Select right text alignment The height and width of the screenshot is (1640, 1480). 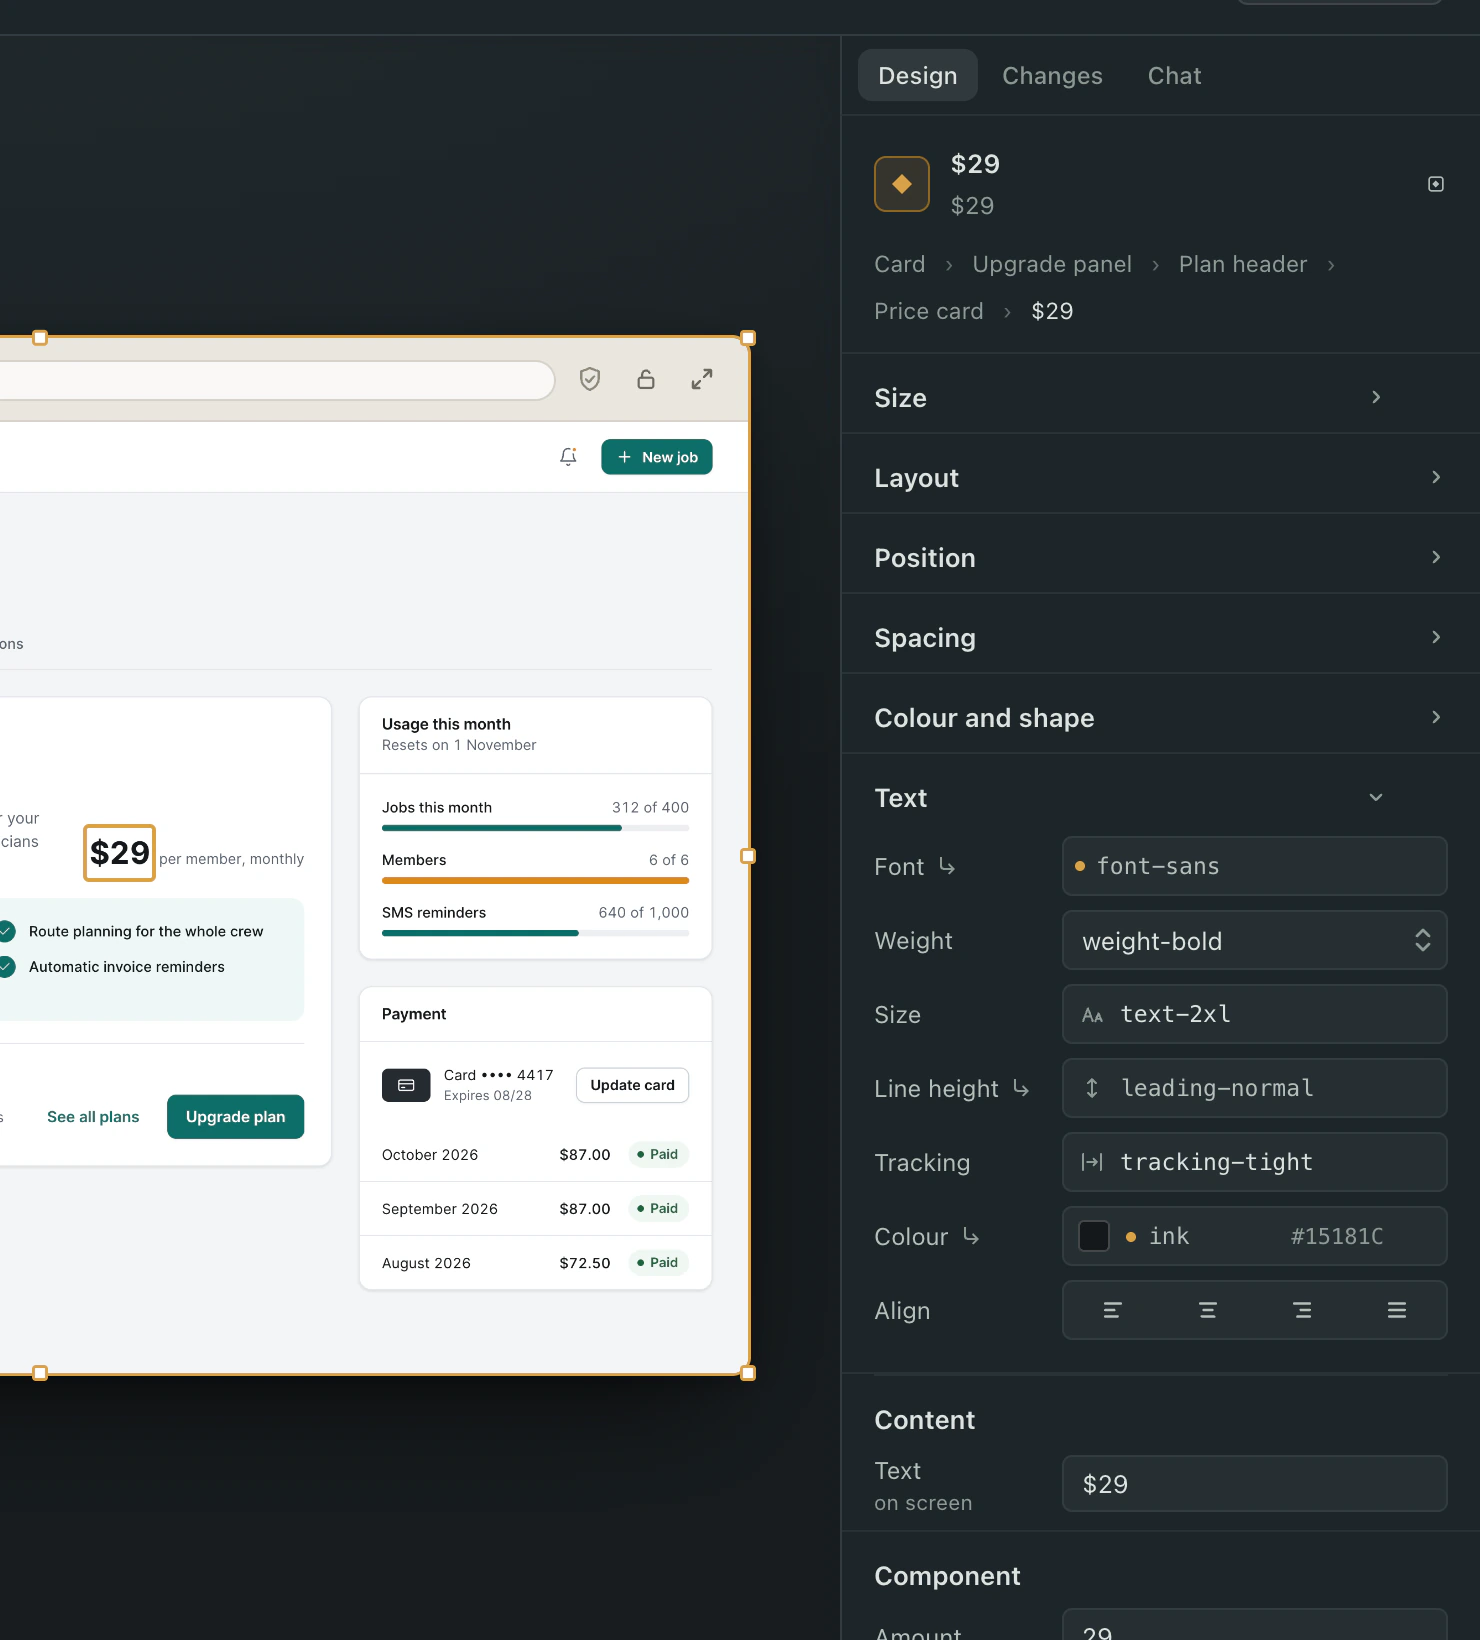pyautogui.click(x=1302, y=1310)
